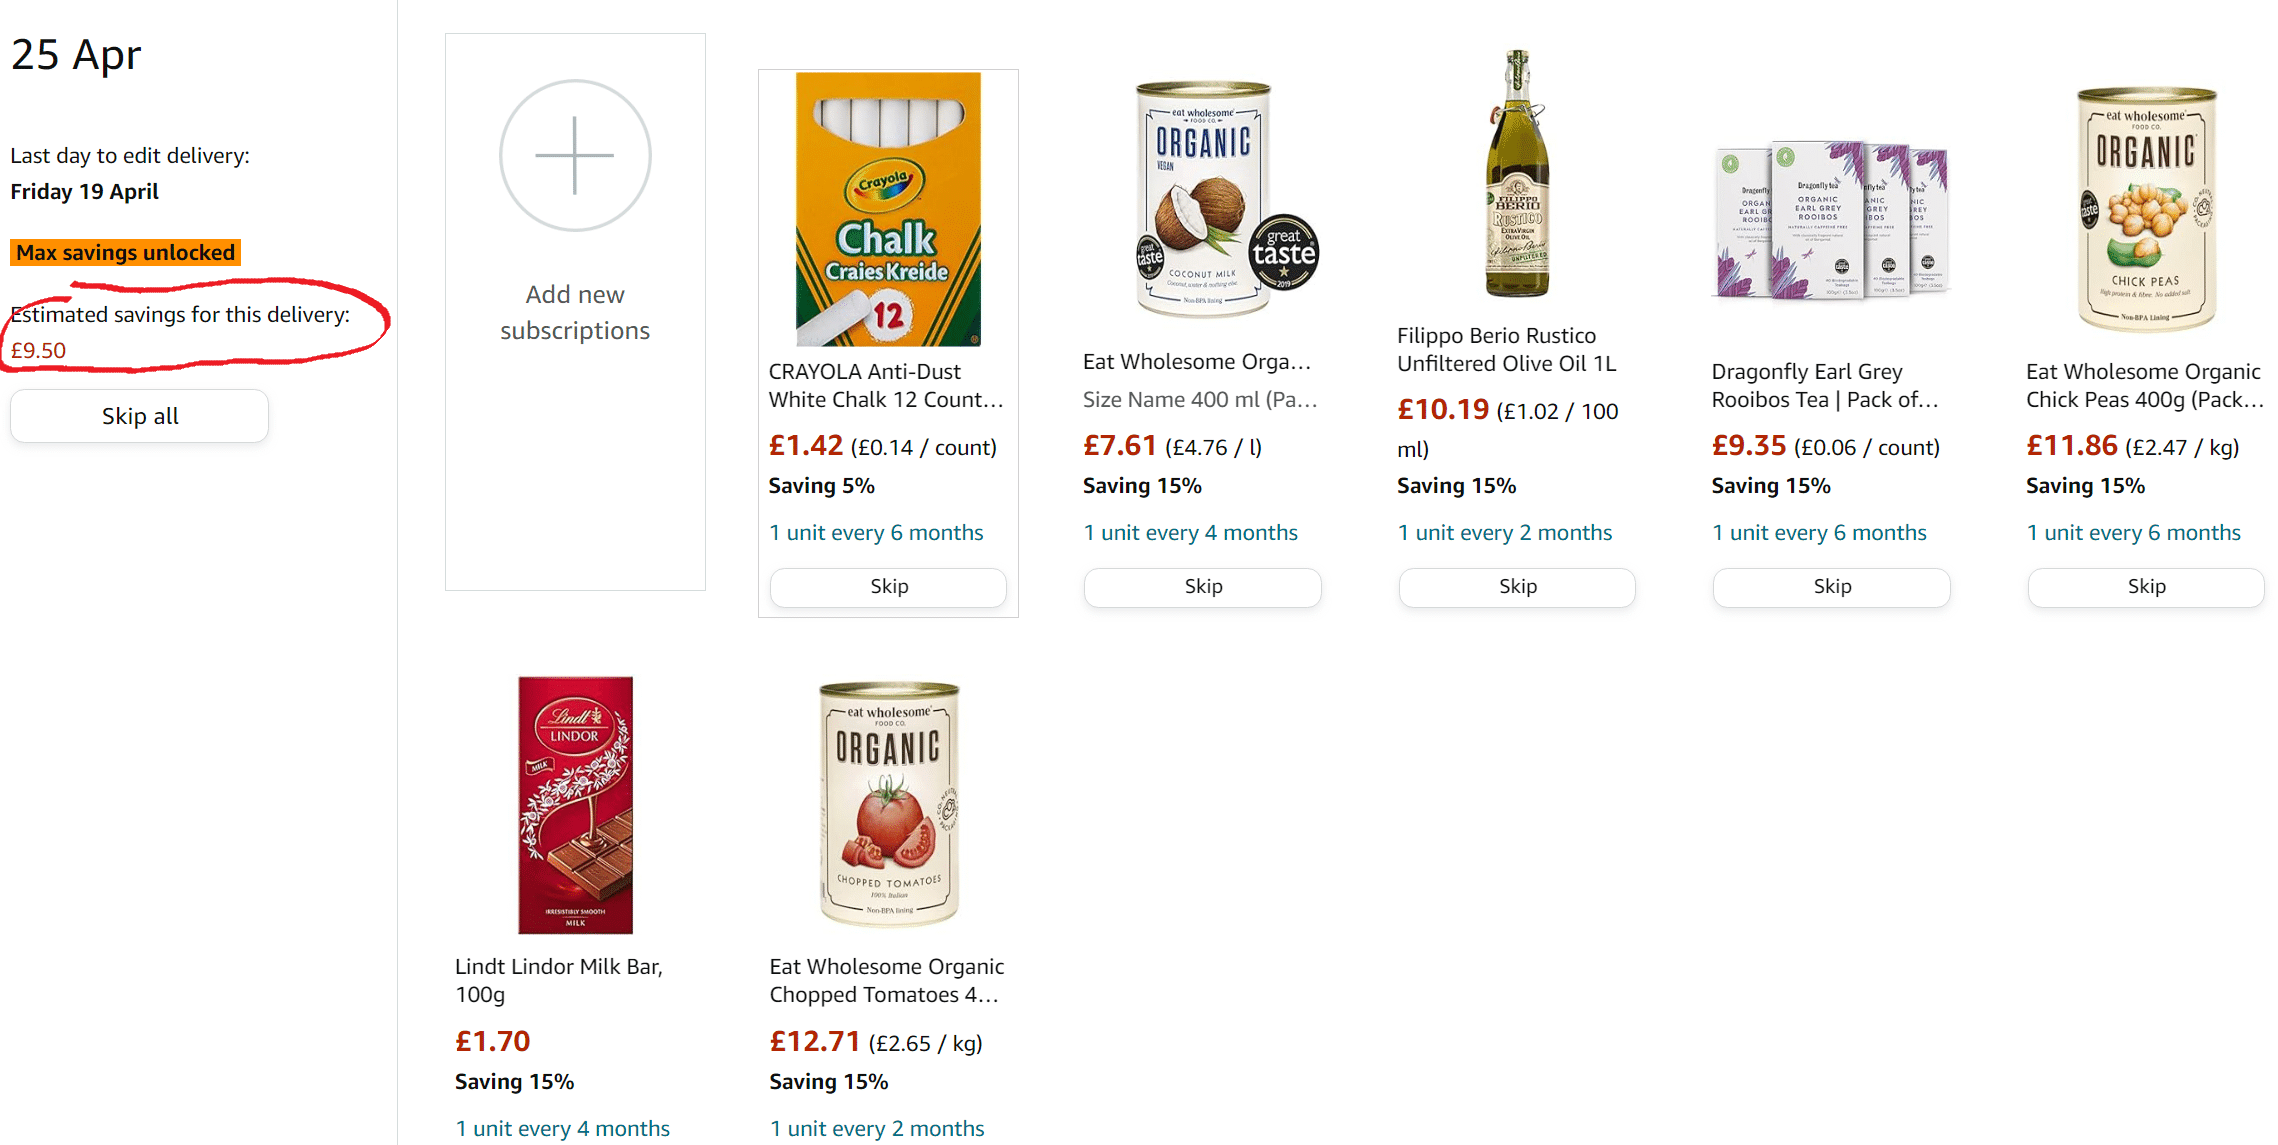This screenshot has height=1145, width=2278.
Task: Change coconut milk 4-month frequency
Action: [x=1190, y=533]
